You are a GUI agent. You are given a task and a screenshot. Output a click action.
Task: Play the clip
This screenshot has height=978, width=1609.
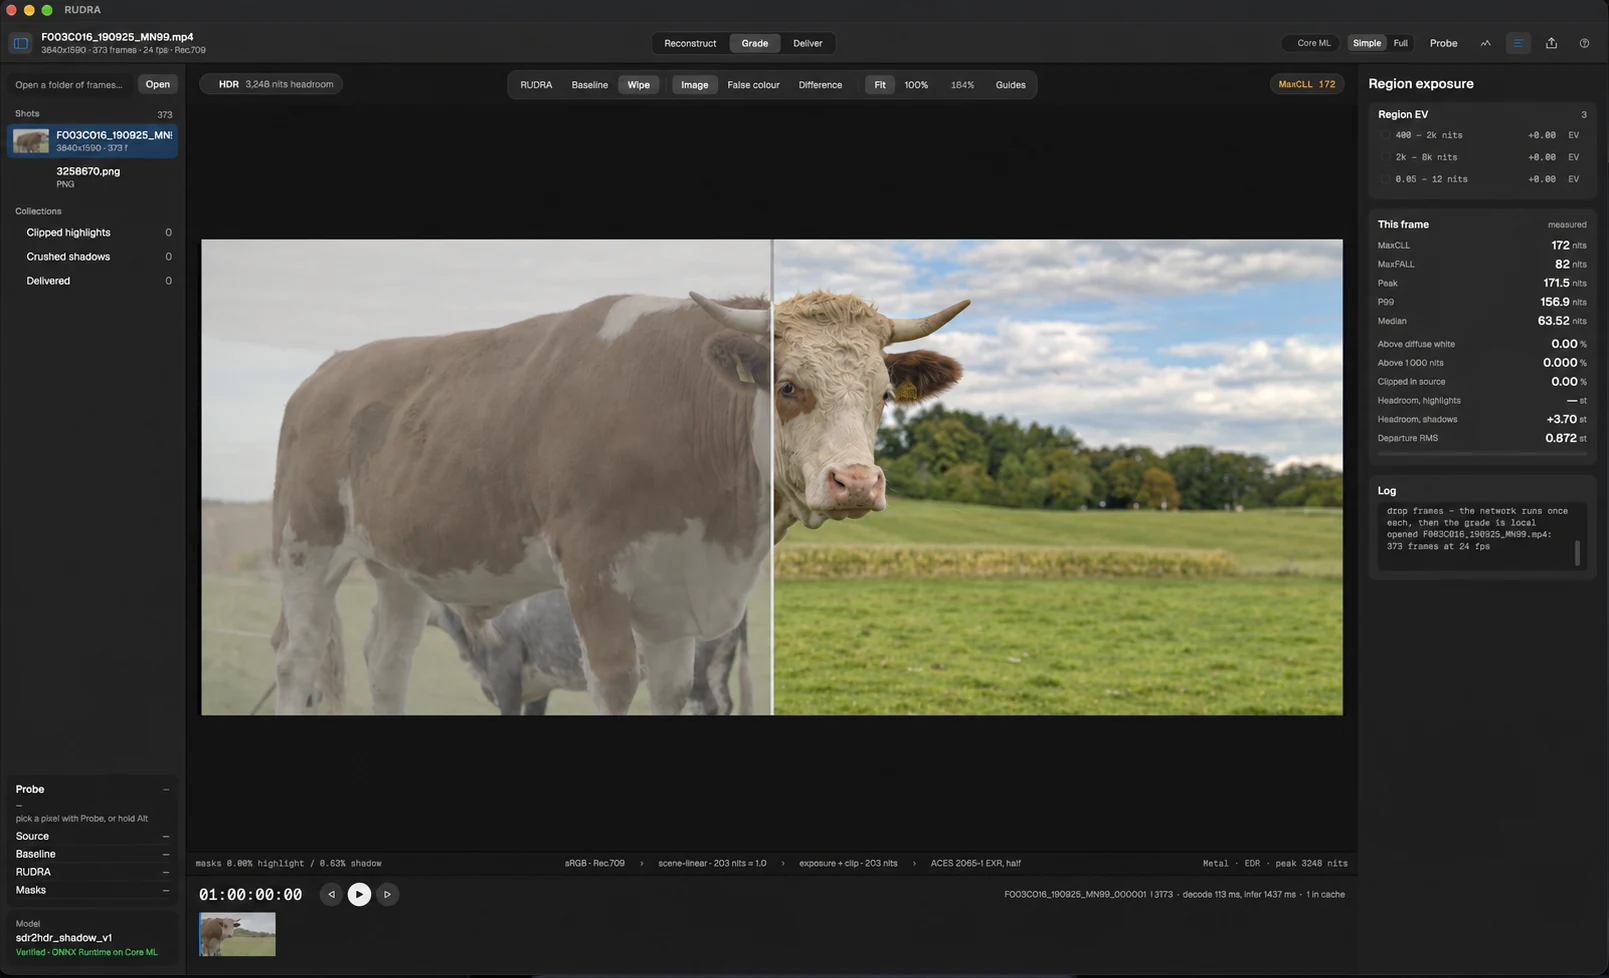click(359, 895)
